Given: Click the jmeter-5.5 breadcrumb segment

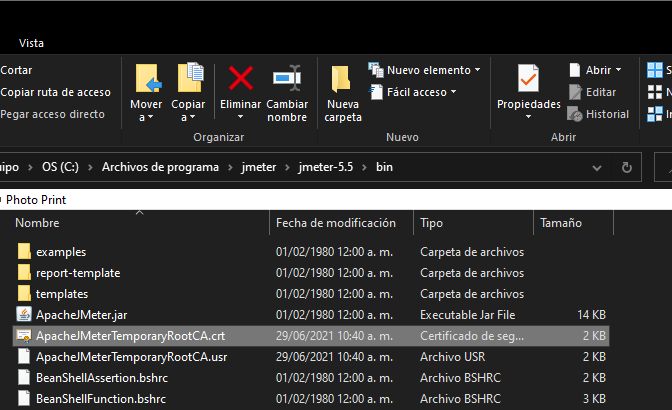Looking at the screenshot, I should [326, 167].
